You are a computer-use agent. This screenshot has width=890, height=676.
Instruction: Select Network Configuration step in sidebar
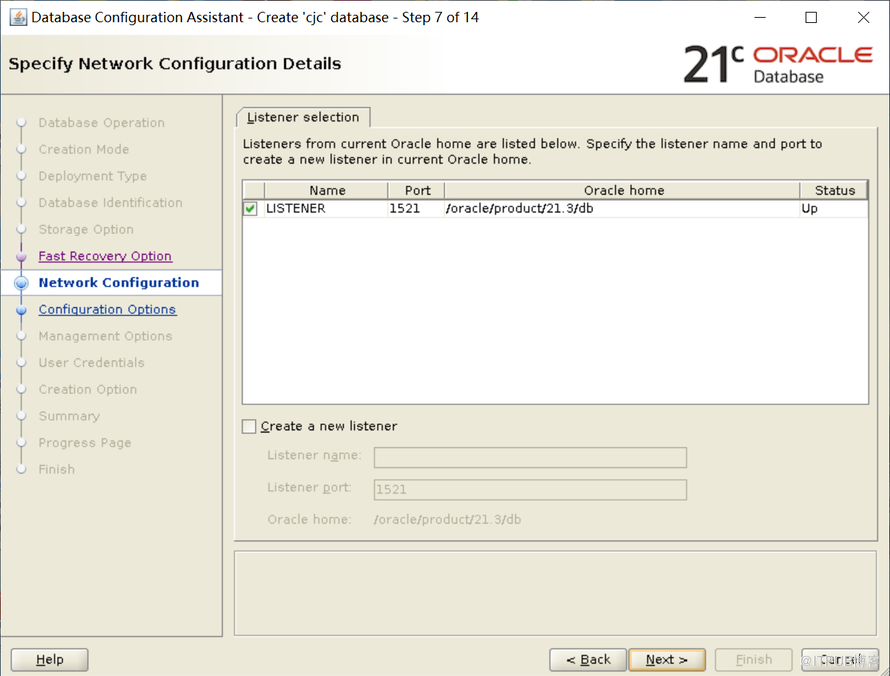pyautogui.click(x=119, y=283)
